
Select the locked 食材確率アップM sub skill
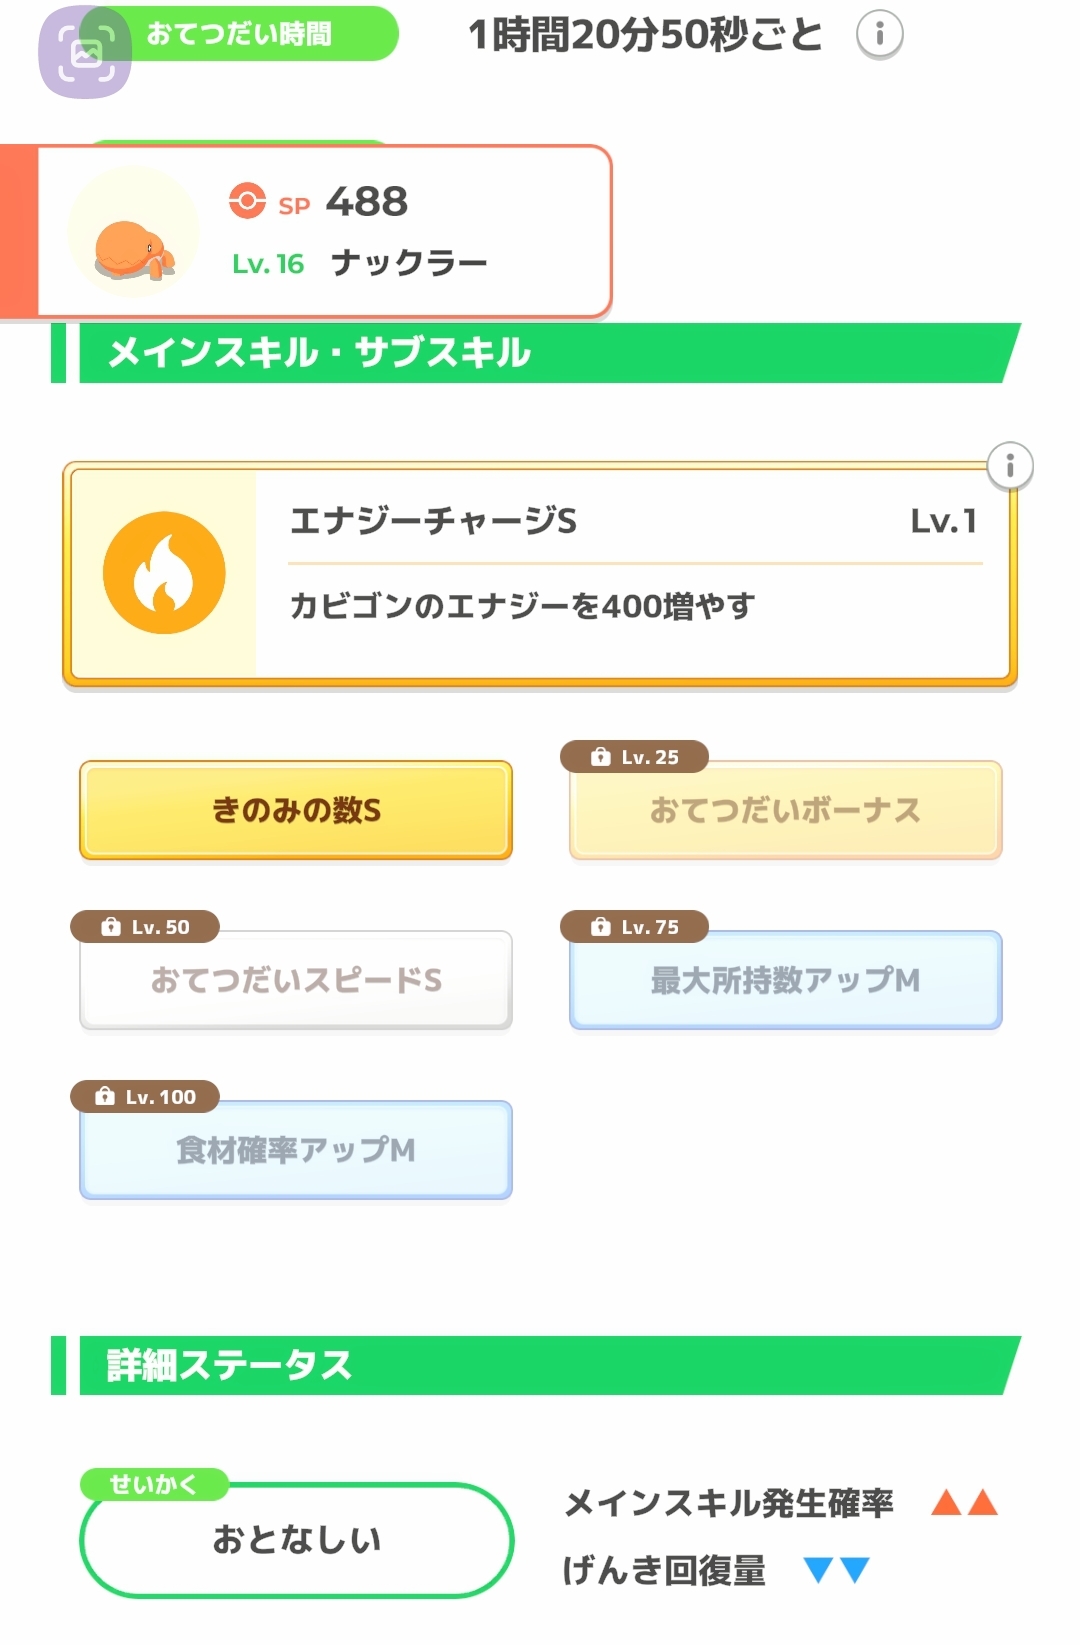(x=296, y=1151)
